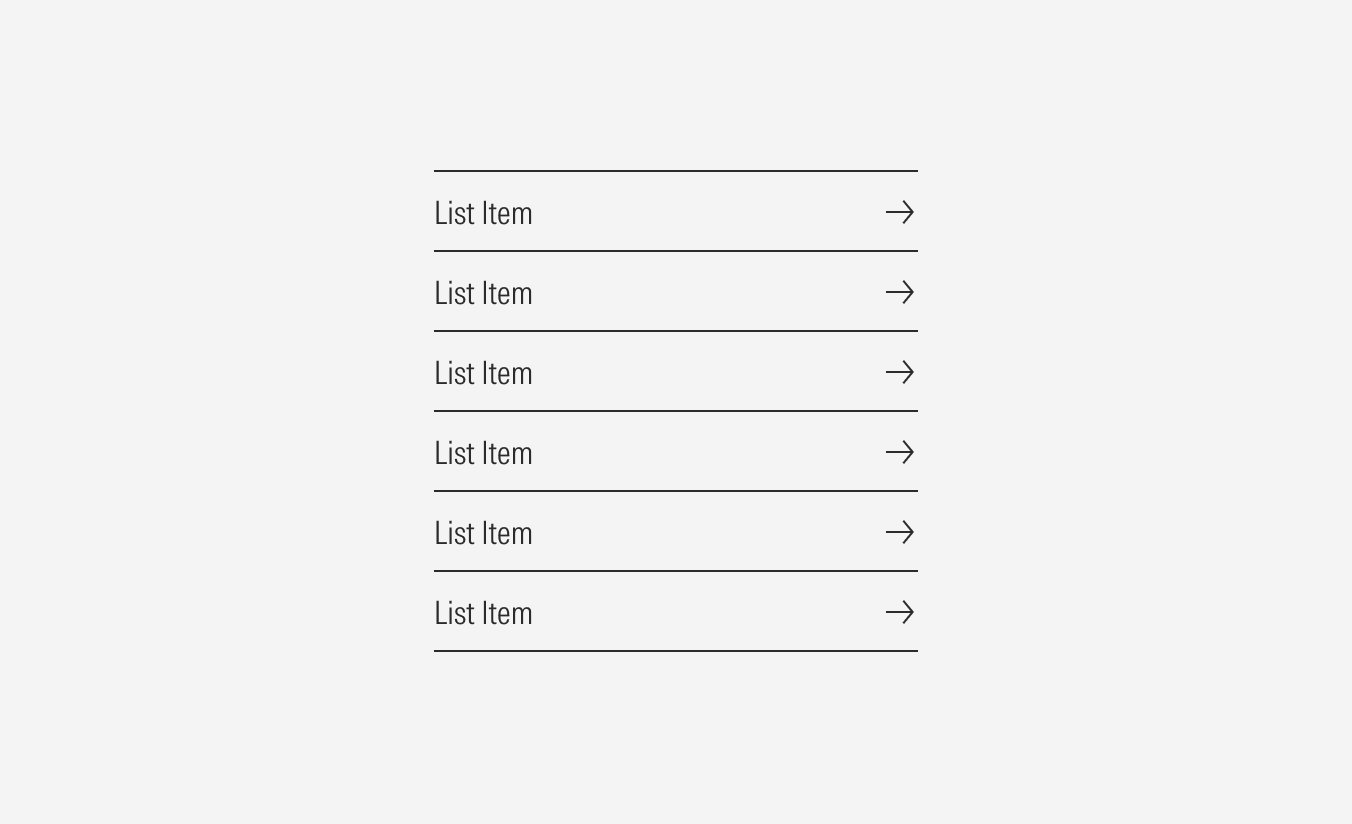1352x824 pixels.
Task: Select the sixth List Item label
Action: [483, 613]
